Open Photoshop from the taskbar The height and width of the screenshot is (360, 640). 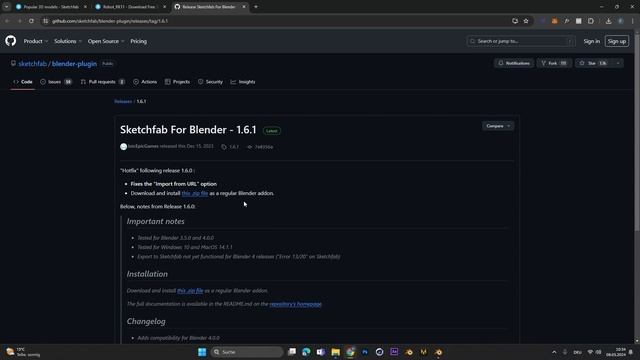(365, 352)
